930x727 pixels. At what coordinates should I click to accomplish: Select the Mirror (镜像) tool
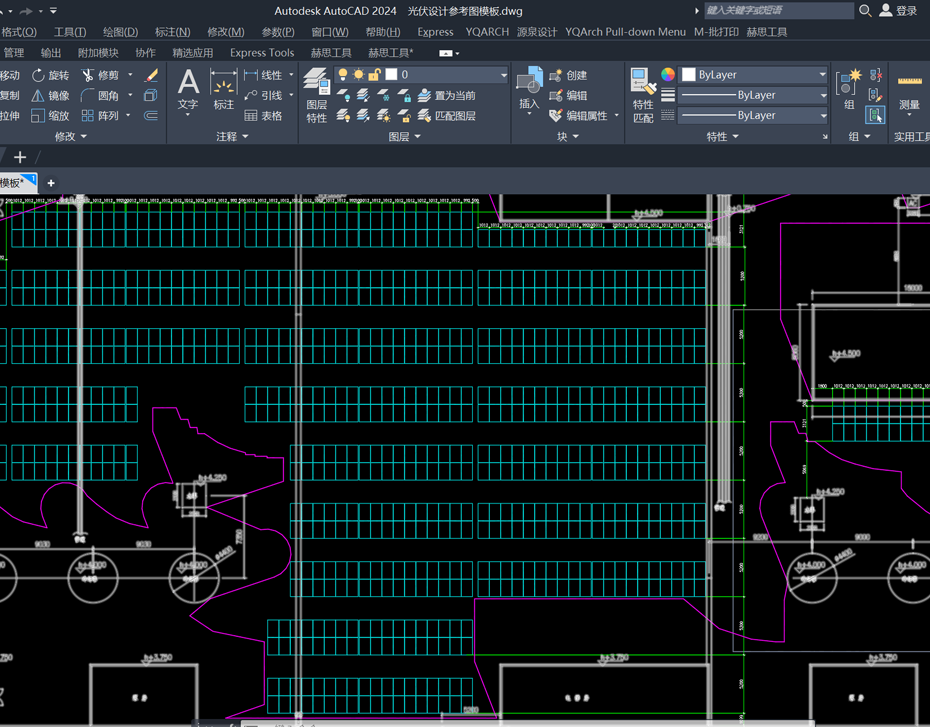[50, 95]
